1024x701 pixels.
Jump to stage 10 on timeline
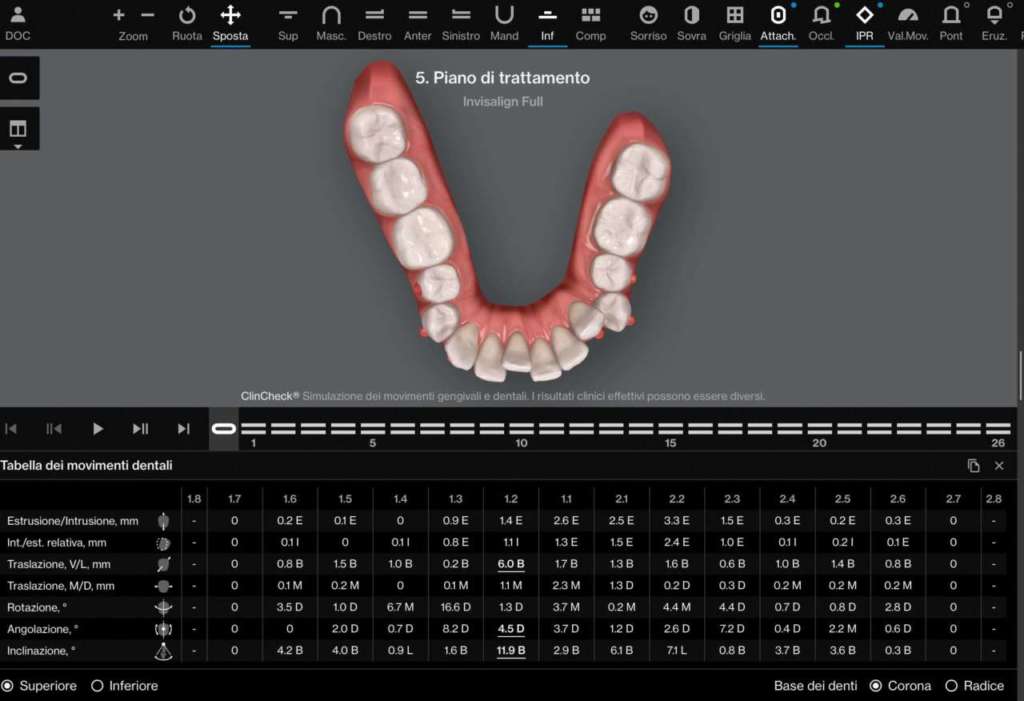(522, 429)
